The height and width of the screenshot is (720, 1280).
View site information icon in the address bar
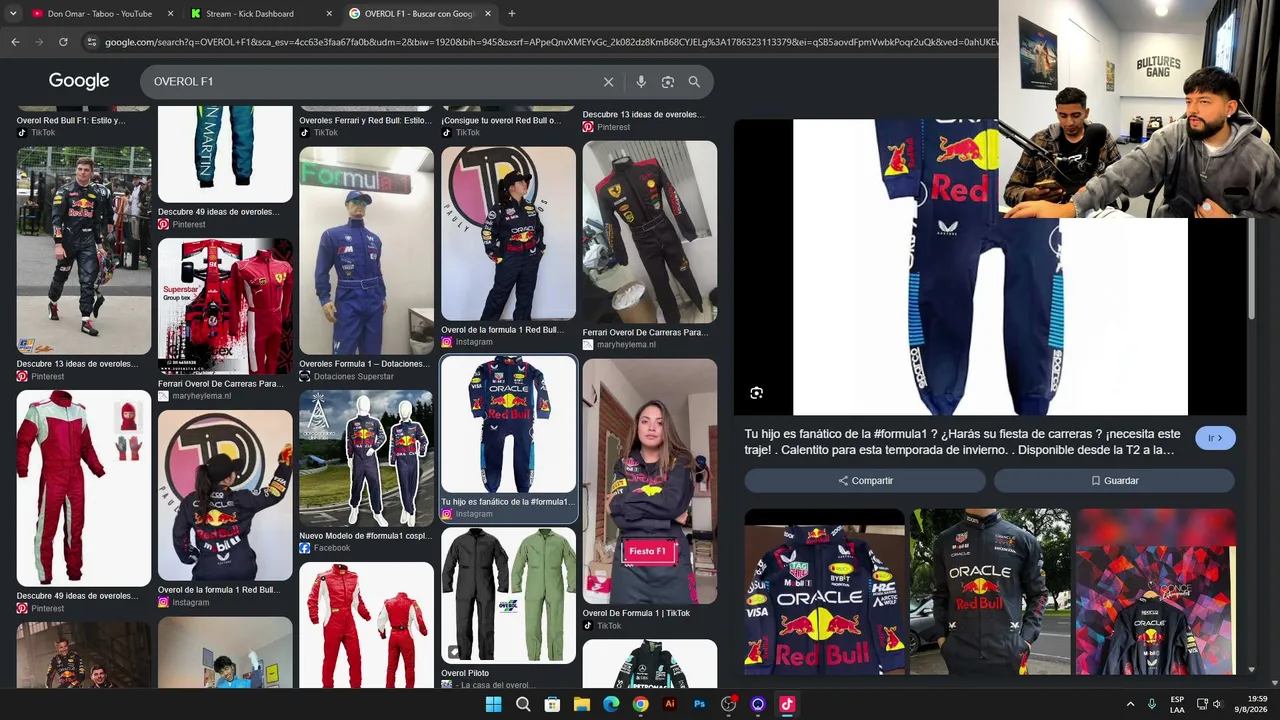point(92,42)
